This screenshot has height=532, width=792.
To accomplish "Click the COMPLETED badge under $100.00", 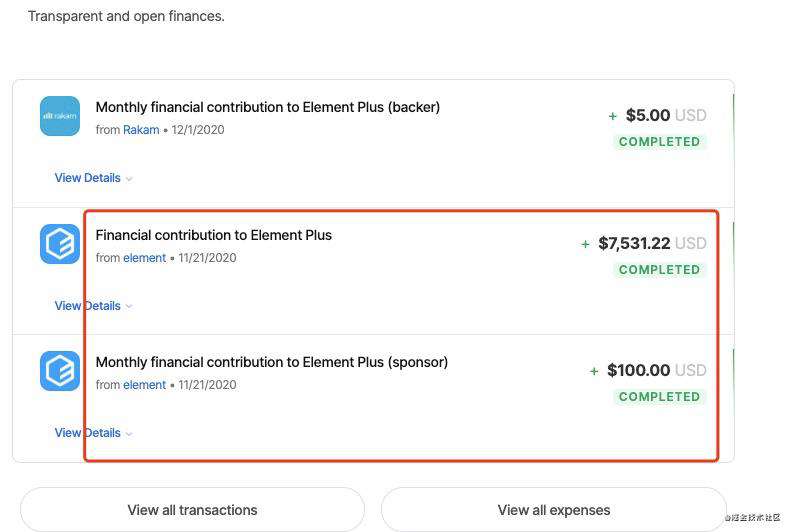I will point(660,397).
